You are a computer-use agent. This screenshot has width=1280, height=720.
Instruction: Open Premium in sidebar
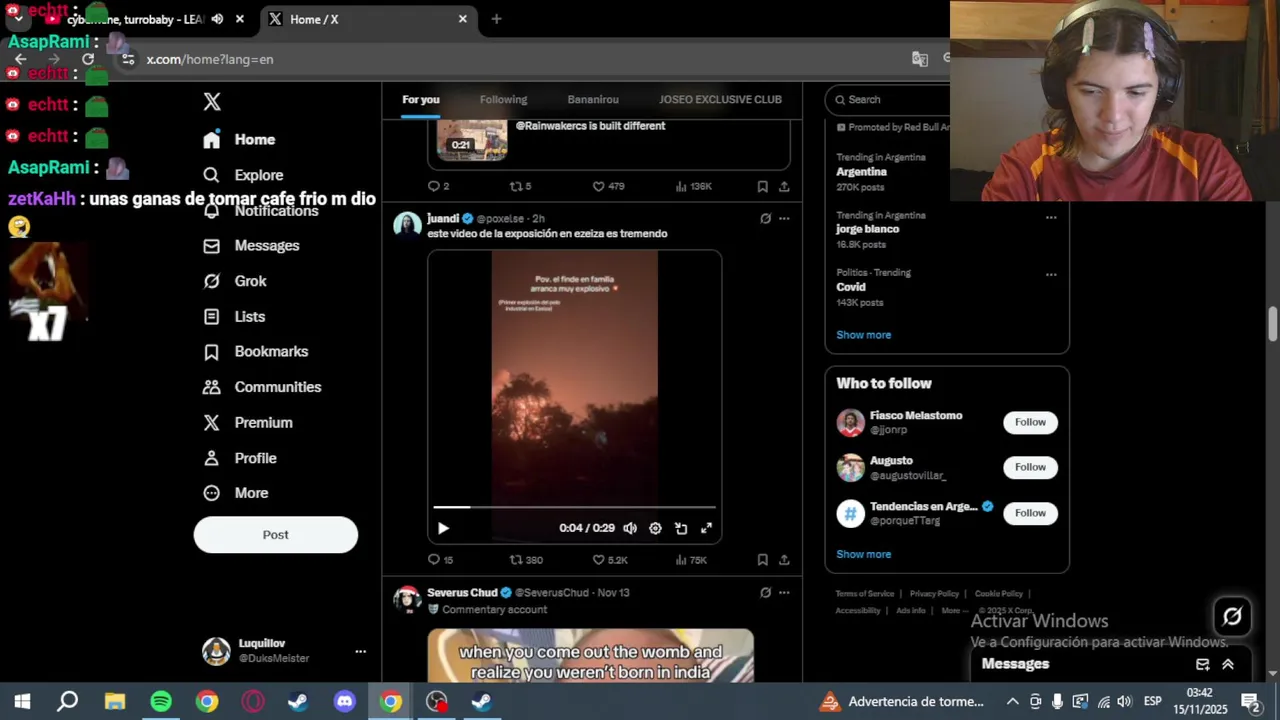click(x=247, y=423)
